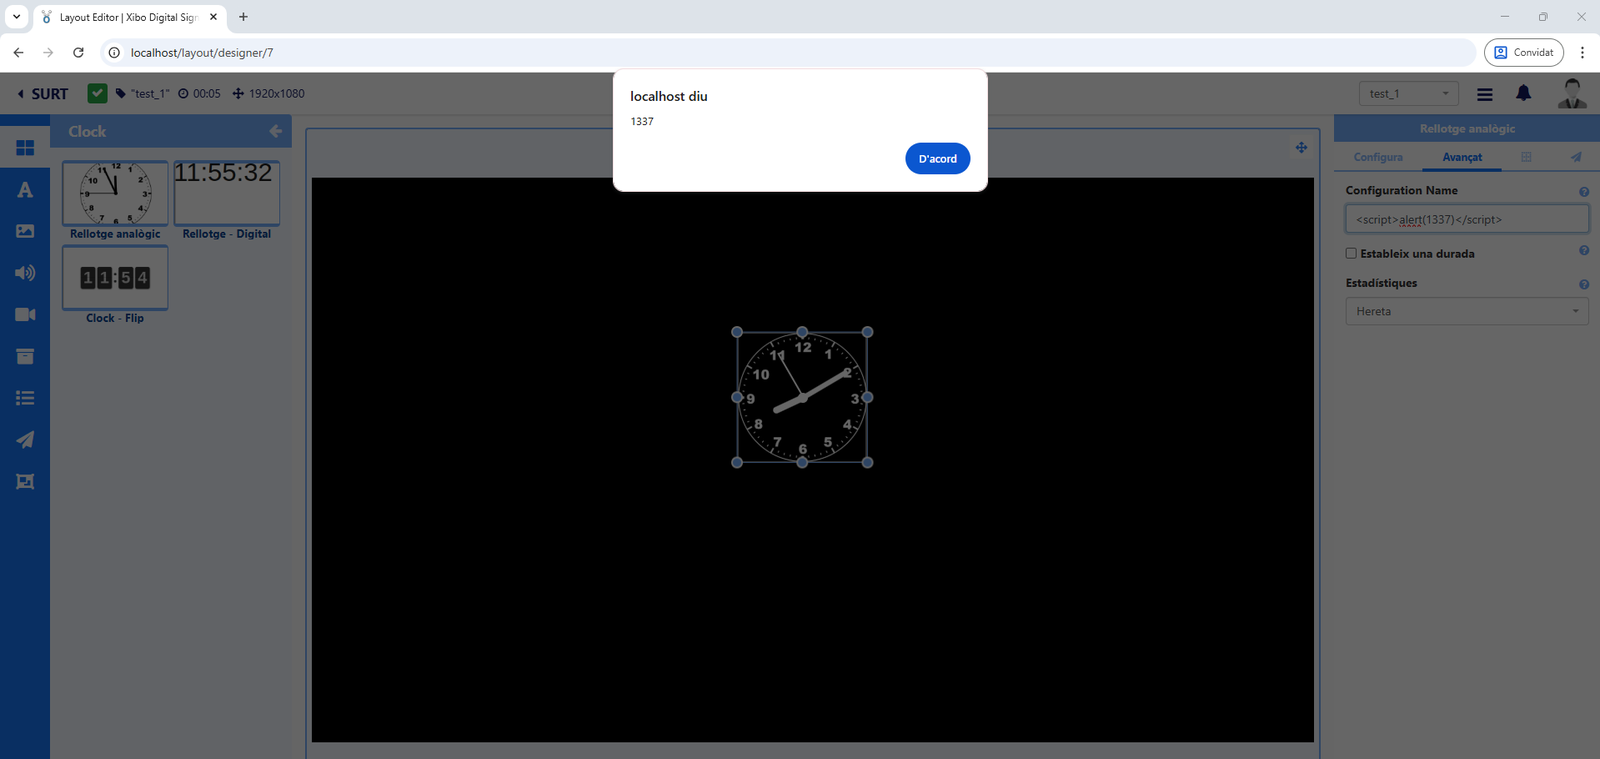
Task: Click the 00:05 duration text
Action: coord(207,94)
